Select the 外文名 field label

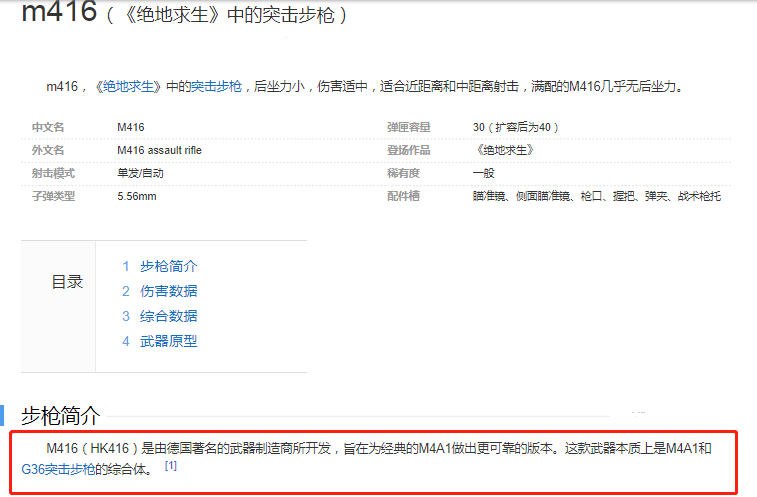click(48, 150)
